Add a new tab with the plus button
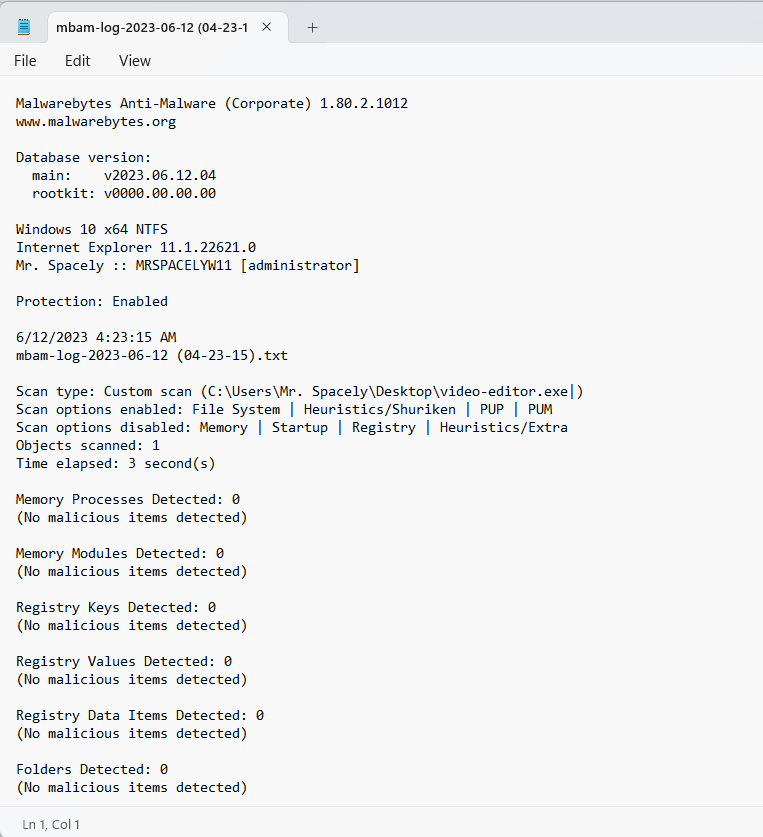Image resolution: width=763 pixels, height=837 pixels. (312, 27)
